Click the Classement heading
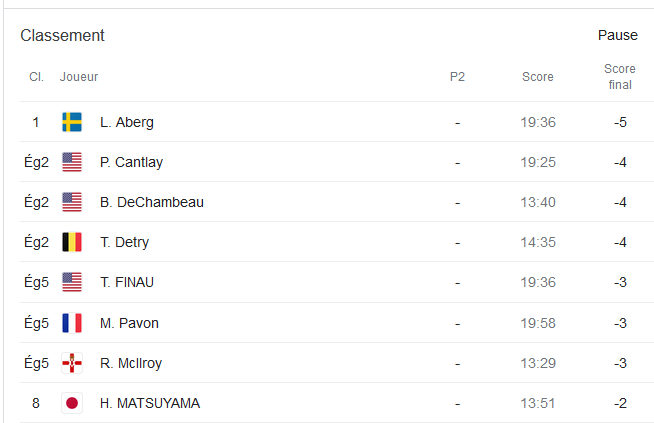 [x=63, y=36]
